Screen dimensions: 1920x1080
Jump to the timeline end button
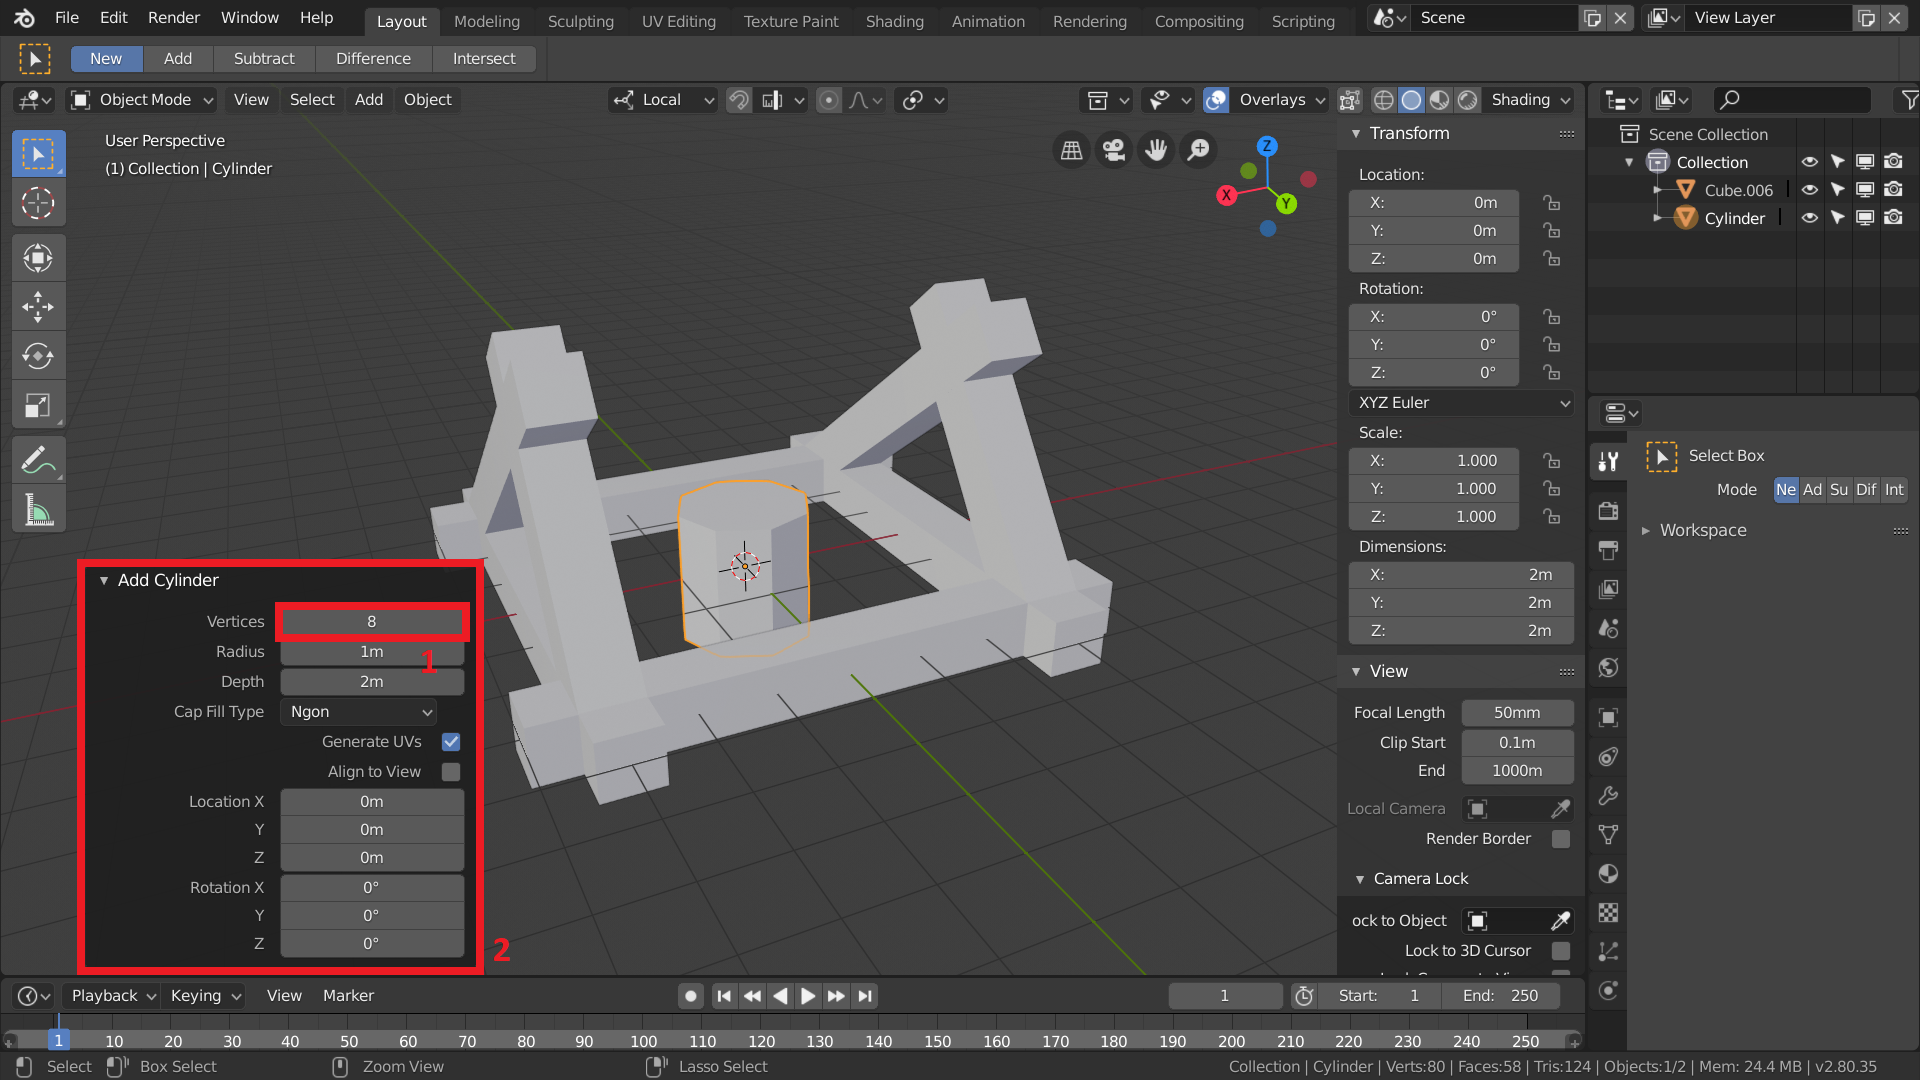866,996
